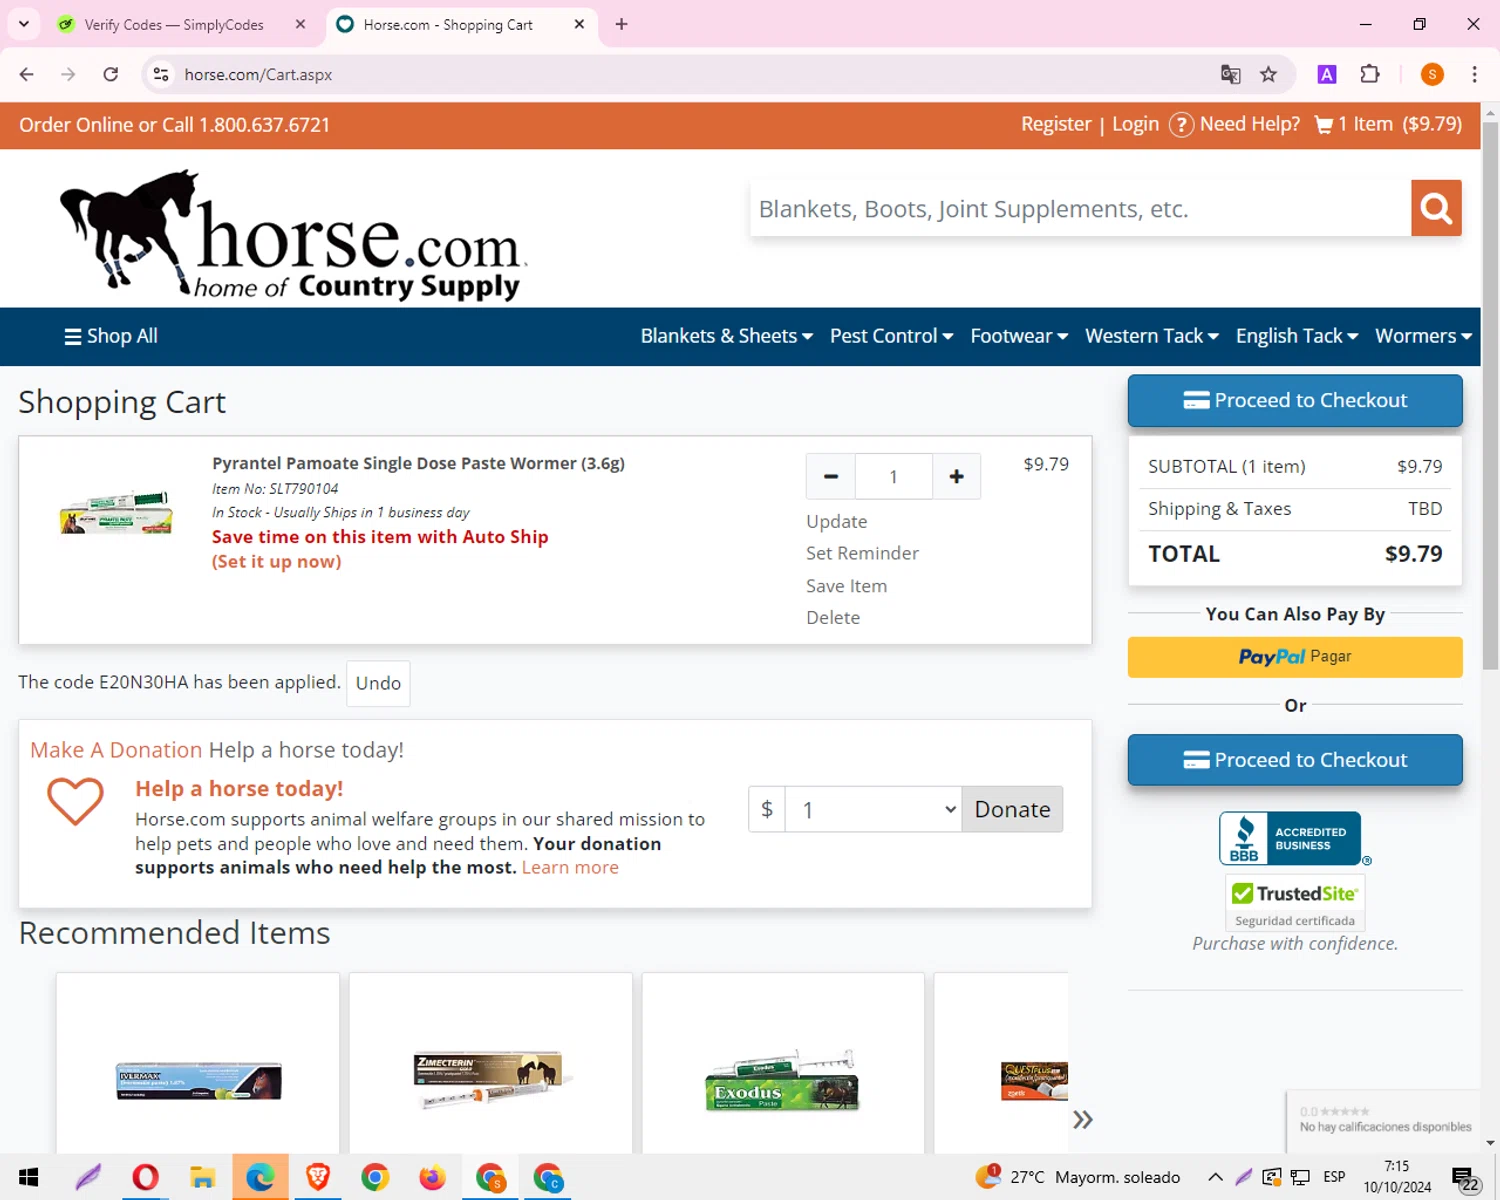Delete the Pyrantel Pamoate item from cart
This screenshot has height=1200, width=1500.
[x=833, y=618]
